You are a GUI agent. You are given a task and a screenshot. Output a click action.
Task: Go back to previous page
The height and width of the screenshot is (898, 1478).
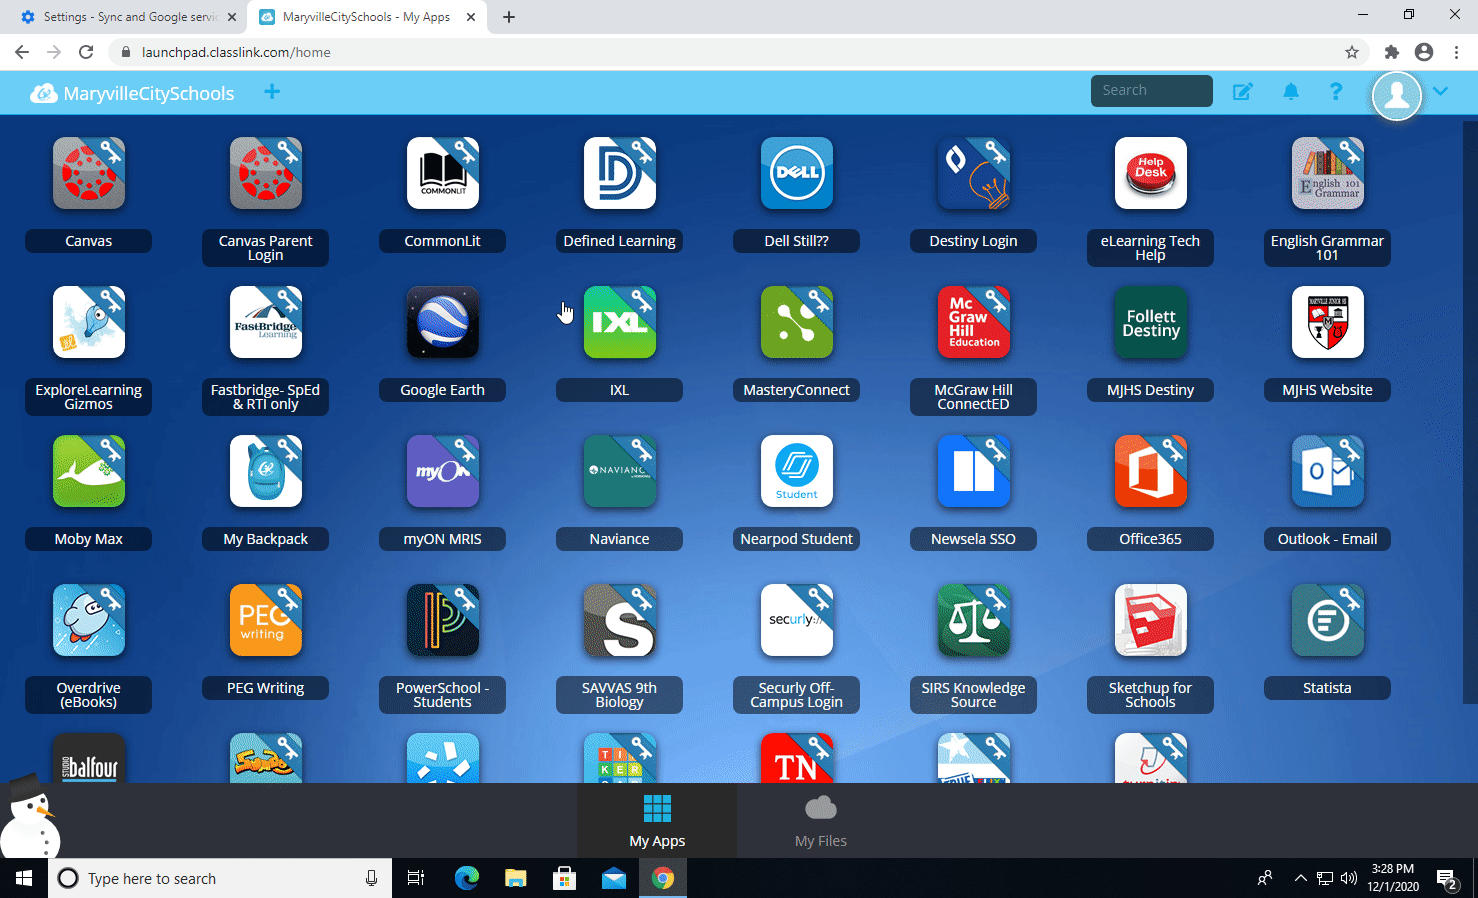point(22,52)
